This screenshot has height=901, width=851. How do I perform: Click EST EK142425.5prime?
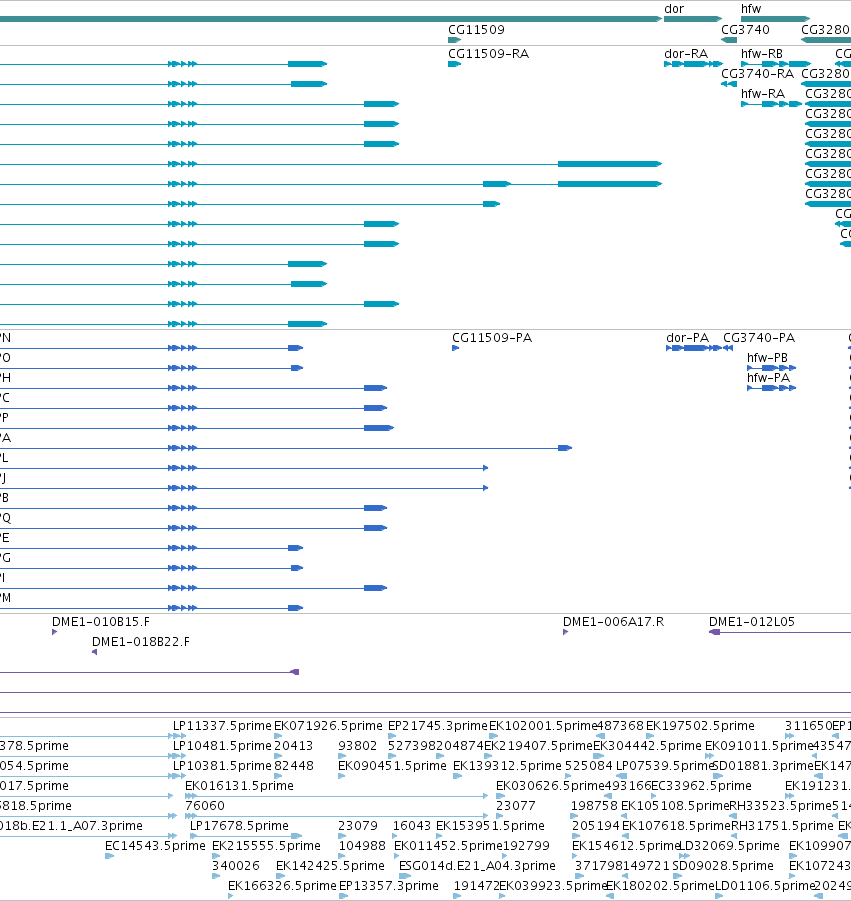click(330, 866)
